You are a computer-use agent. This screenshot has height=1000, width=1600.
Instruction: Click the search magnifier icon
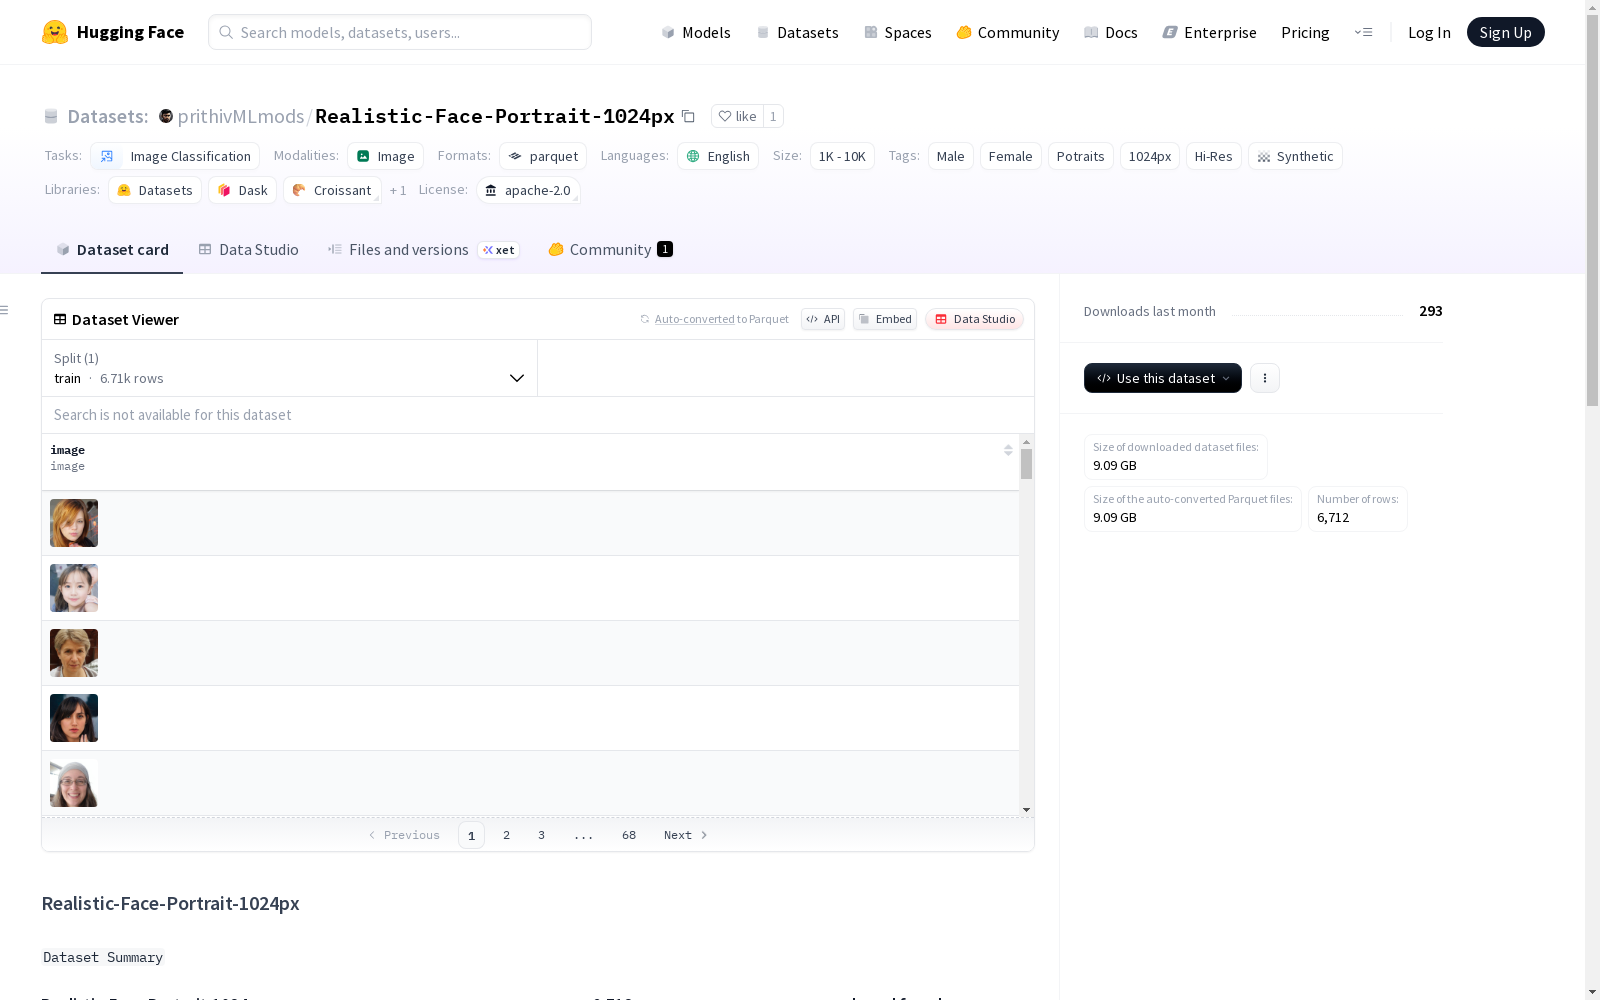click(226, 32)
